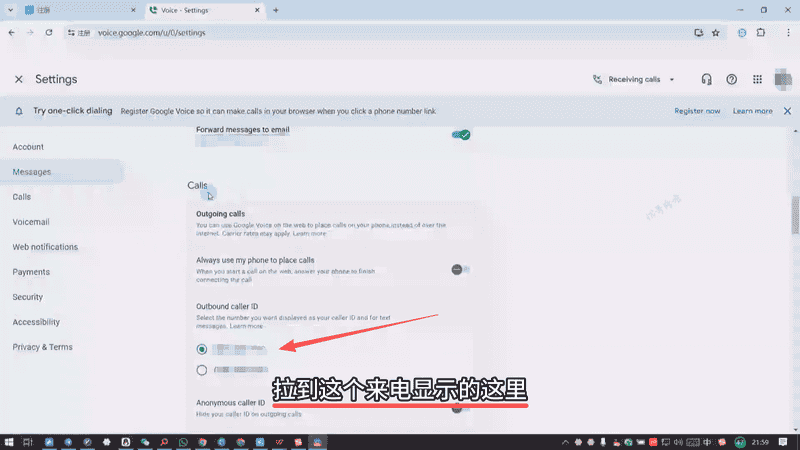Toggle Anonymous caller ID switch

click(461, 408)
